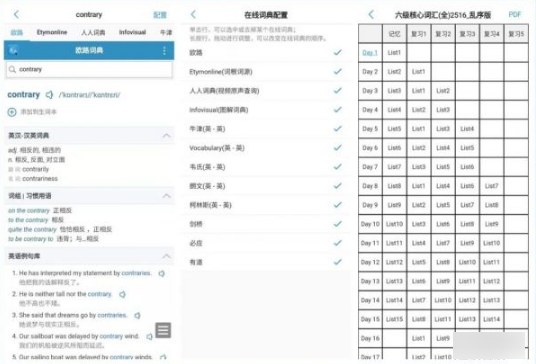Uncheck Etymonline(词根词源) dictionary
This screenshot has height=364, width=536.
tap(337, 71)
